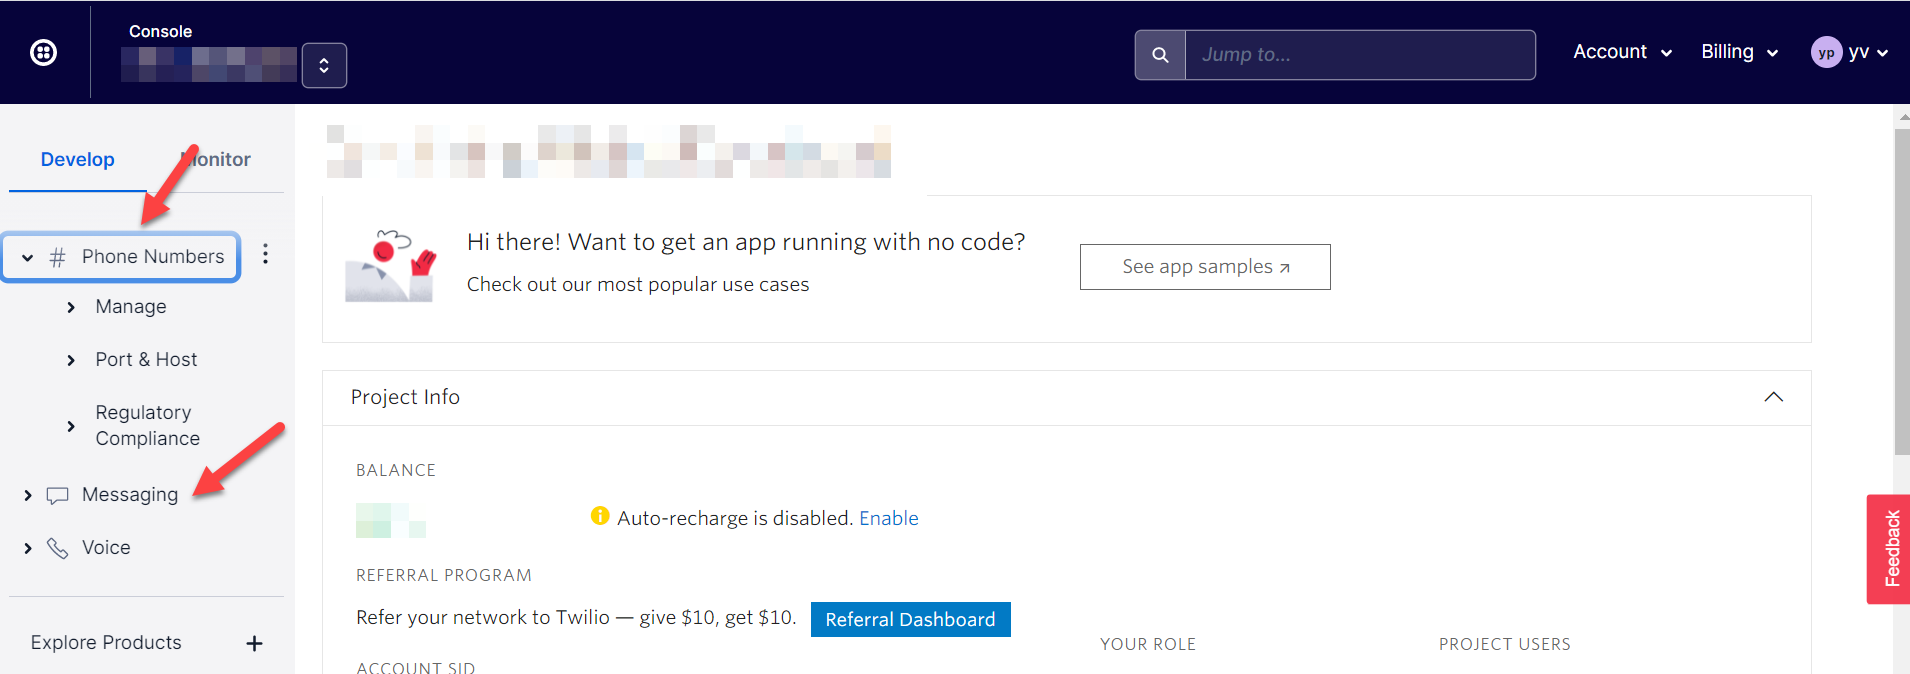The height and width of the screenshot is (674, 1910).
Task: Click the auto-recharge warning info icon
Action: pyautogui.click(x=600, y=516)
